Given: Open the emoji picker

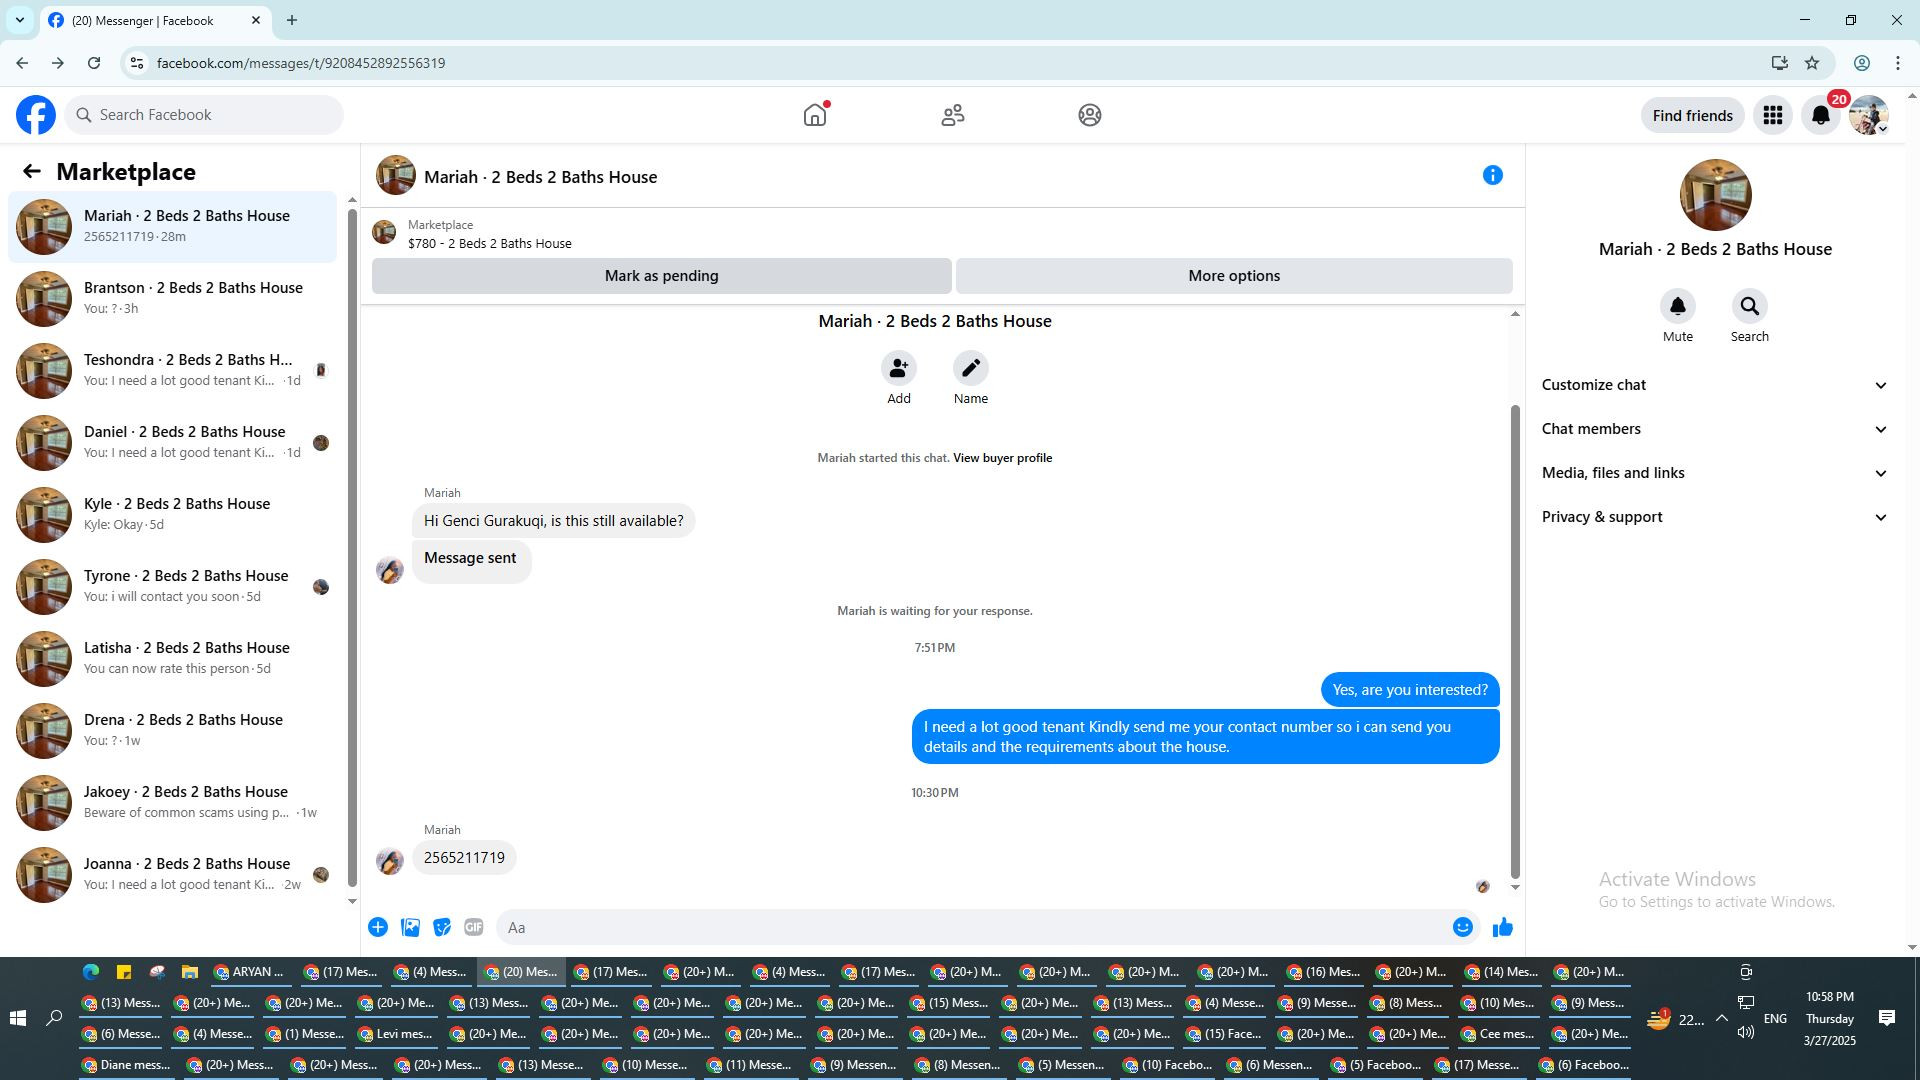Looking at the screenshot, I should (x=1463, y=927).
